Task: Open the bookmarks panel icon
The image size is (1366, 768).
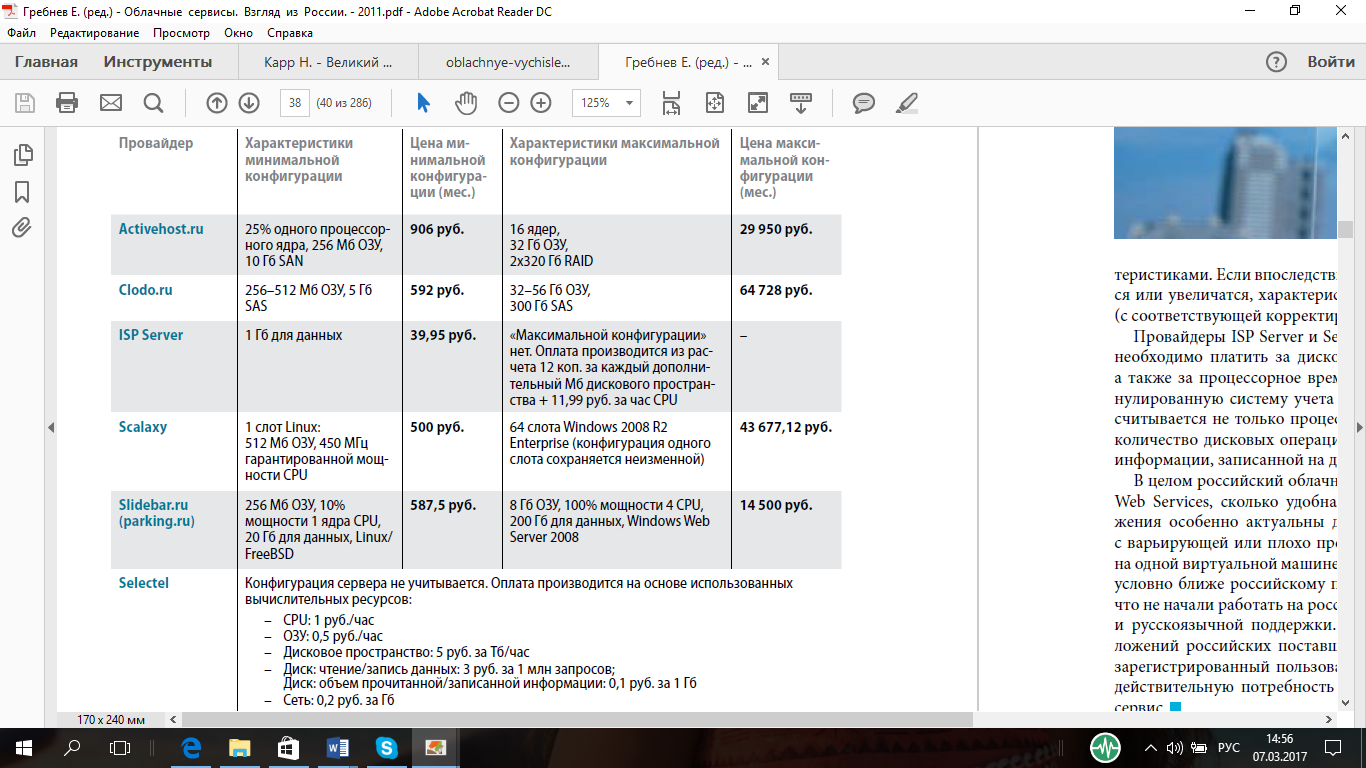Action: 22,192
